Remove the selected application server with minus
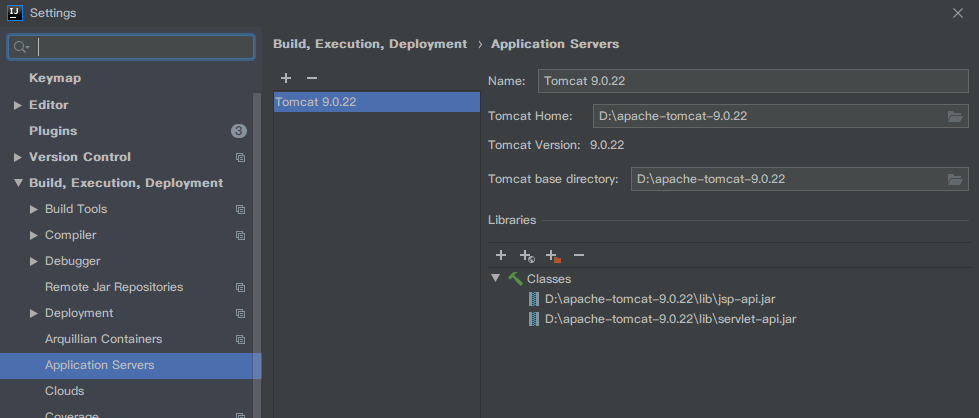This screenshot has height=418, width=979. pos(312,78)
